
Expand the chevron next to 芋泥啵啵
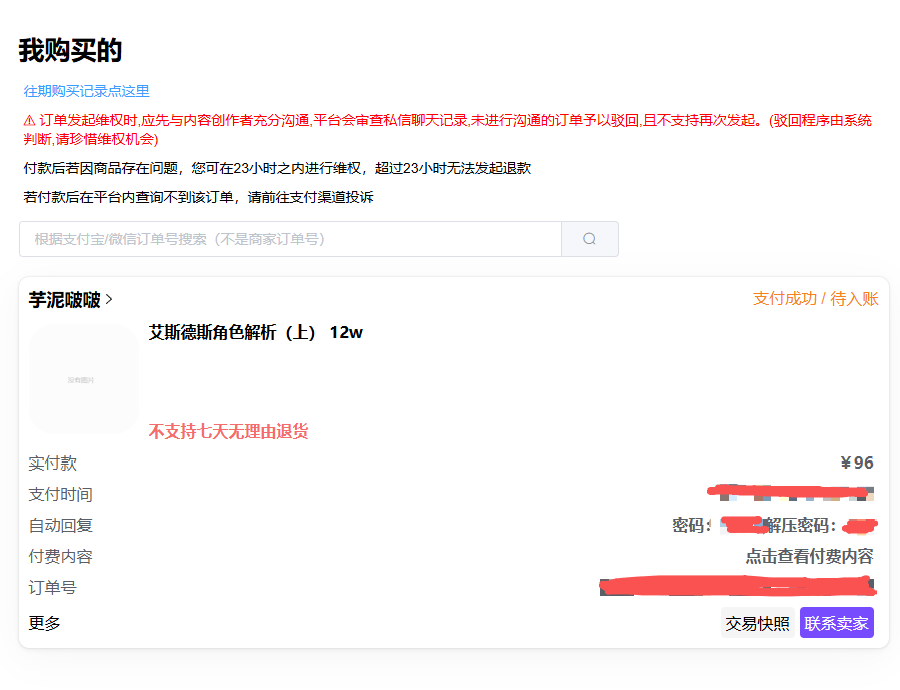tap(109, 299)
